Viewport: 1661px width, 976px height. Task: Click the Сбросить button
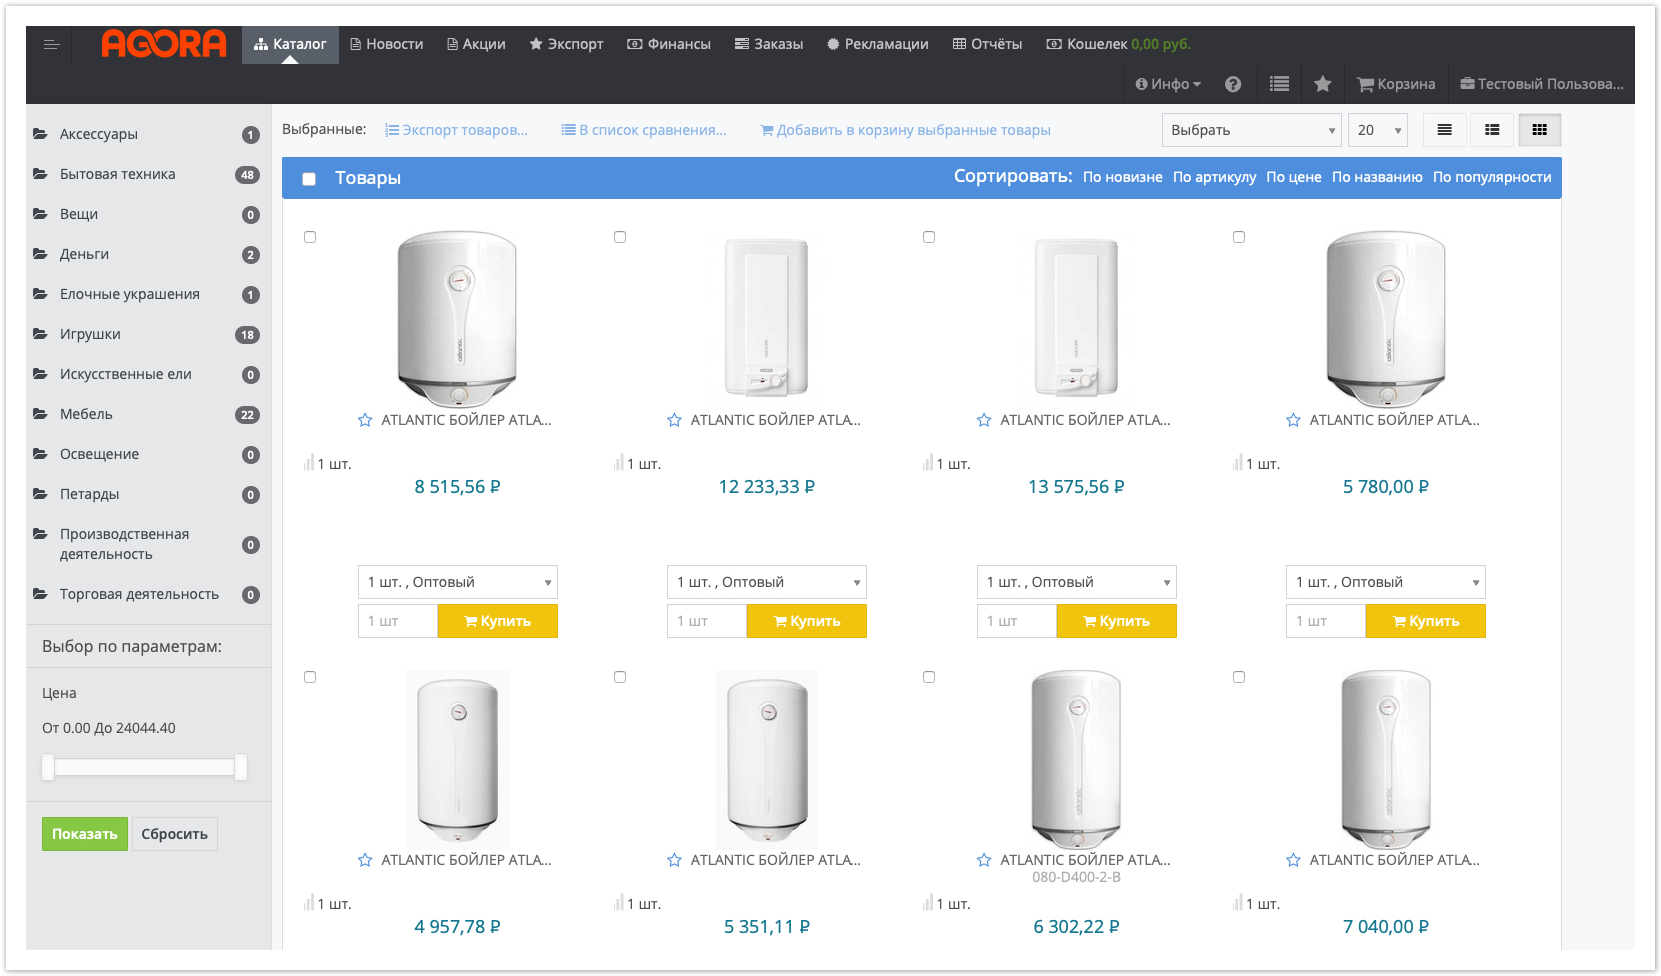click(175, 834)
